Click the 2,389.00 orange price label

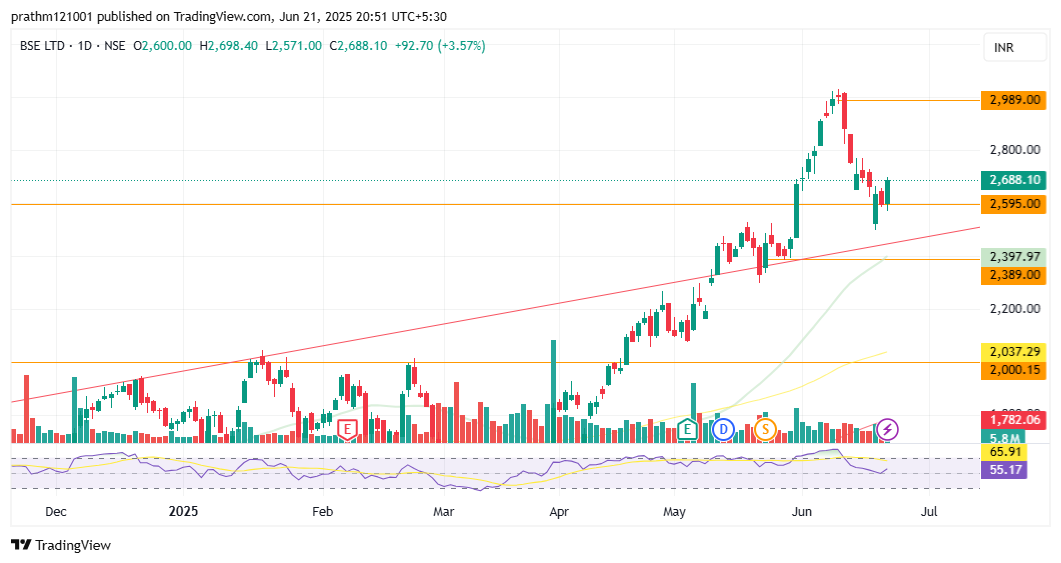click(1014, 275)
